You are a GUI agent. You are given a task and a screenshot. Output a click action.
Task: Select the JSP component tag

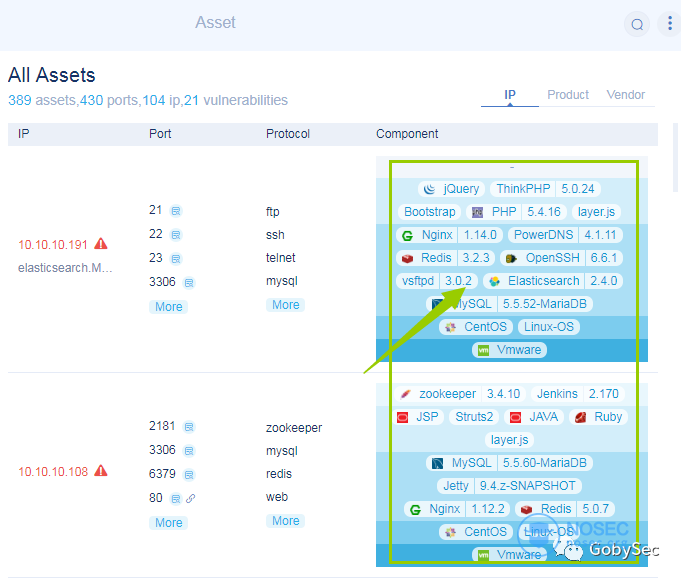pyautogui.click(x=419, y=417)
